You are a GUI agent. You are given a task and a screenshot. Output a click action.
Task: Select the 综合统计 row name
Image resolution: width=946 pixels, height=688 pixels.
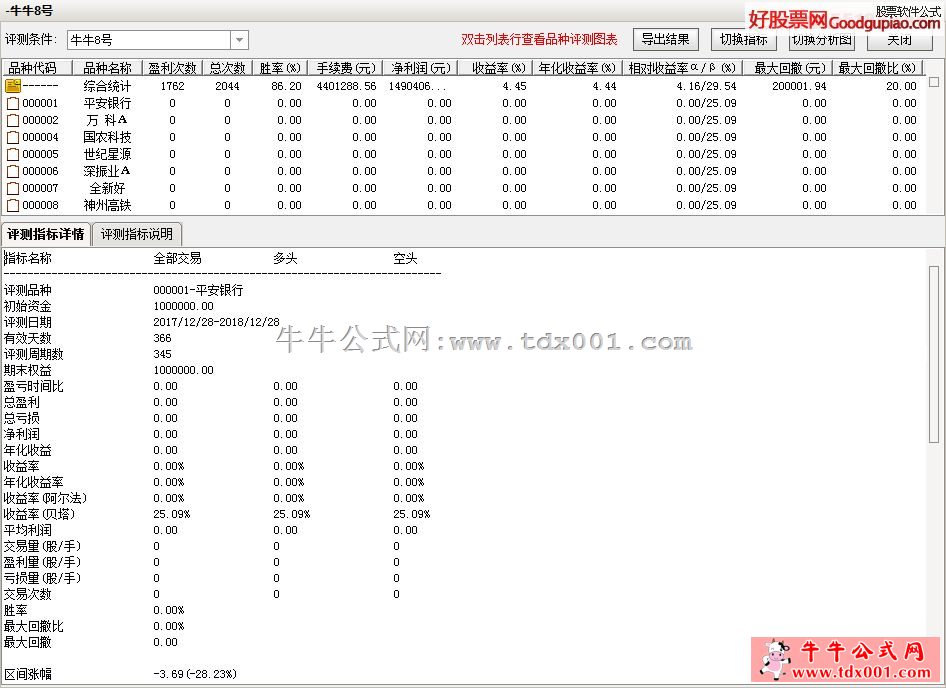pyautogui.click(x=107, y=86)
